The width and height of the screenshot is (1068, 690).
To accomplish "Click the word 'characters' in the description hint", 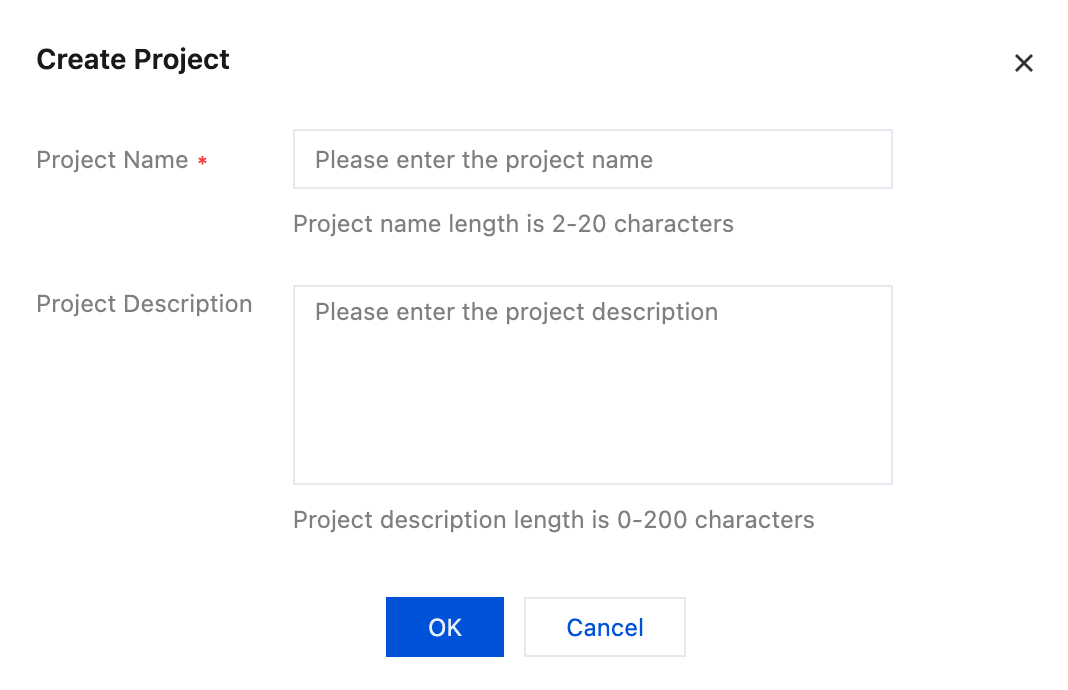I will 755,520.
